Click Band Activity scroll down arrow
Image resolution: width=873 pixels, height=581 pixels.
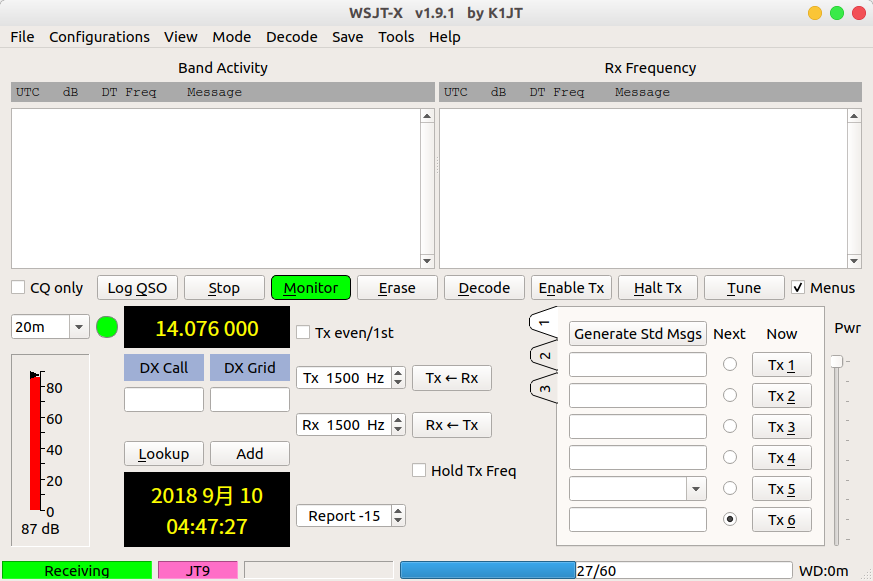[427, 261]
